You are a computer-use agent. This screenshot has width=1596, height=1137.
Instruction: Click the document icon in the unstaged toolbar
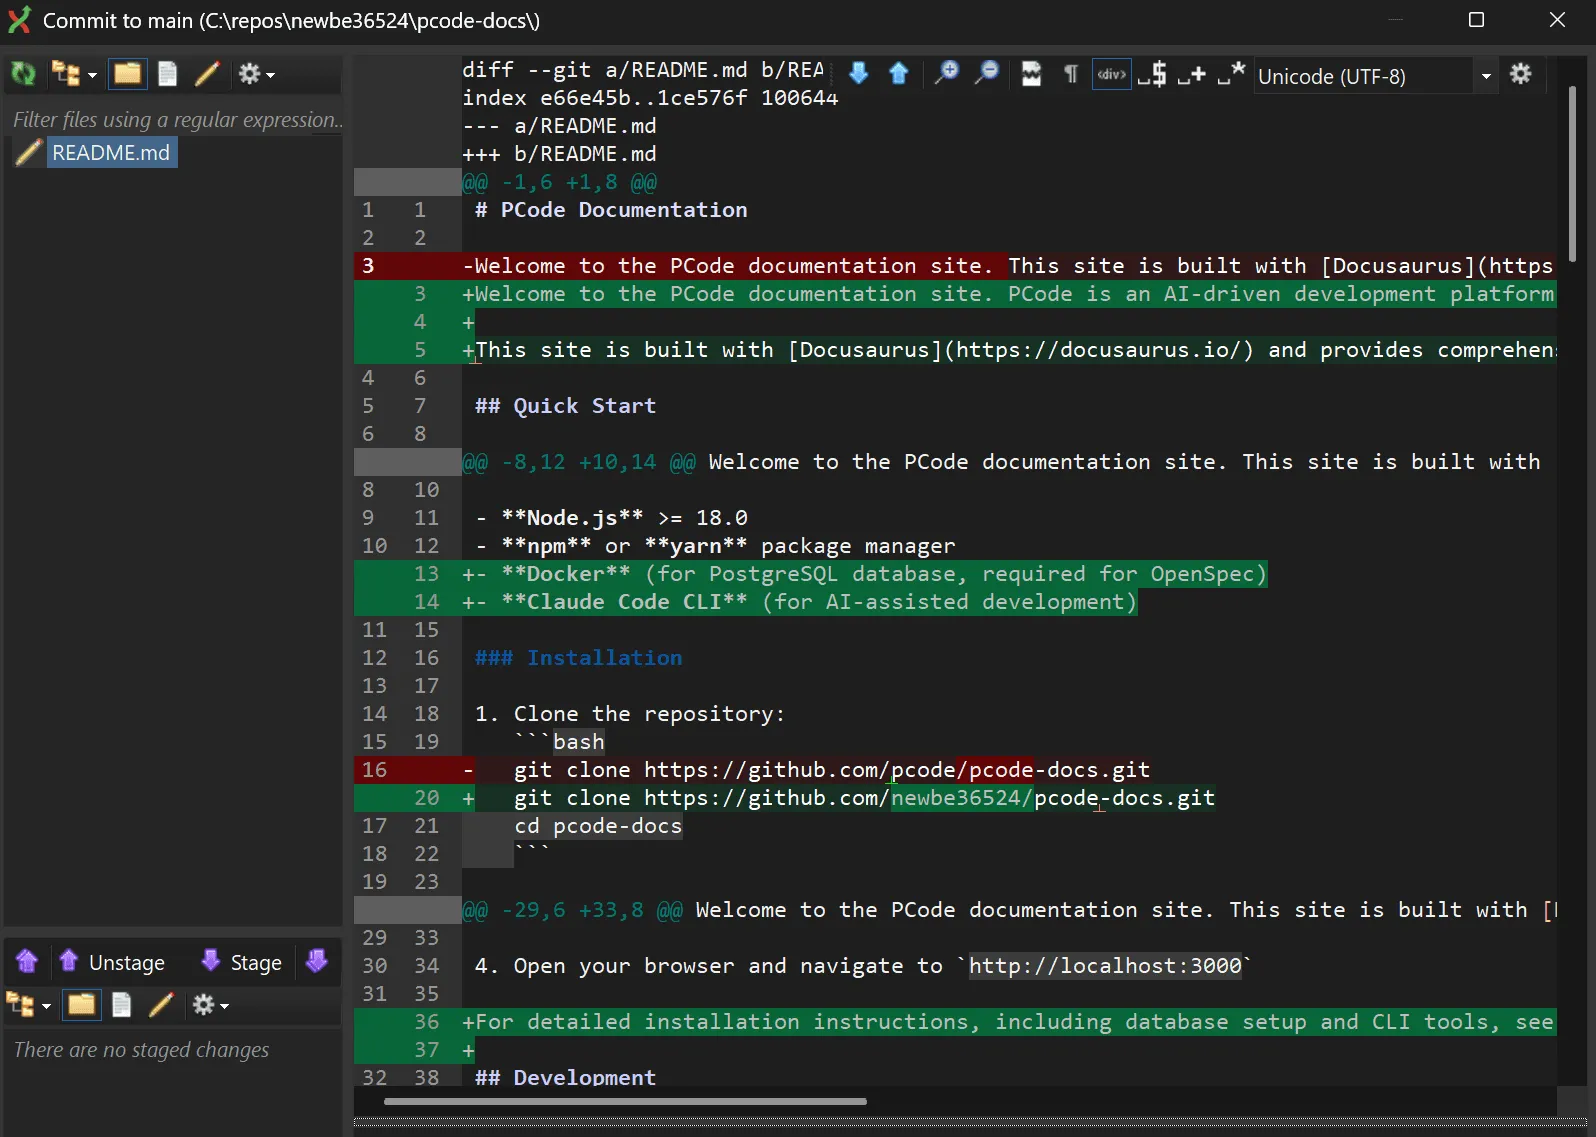click(x=168, y=74)
